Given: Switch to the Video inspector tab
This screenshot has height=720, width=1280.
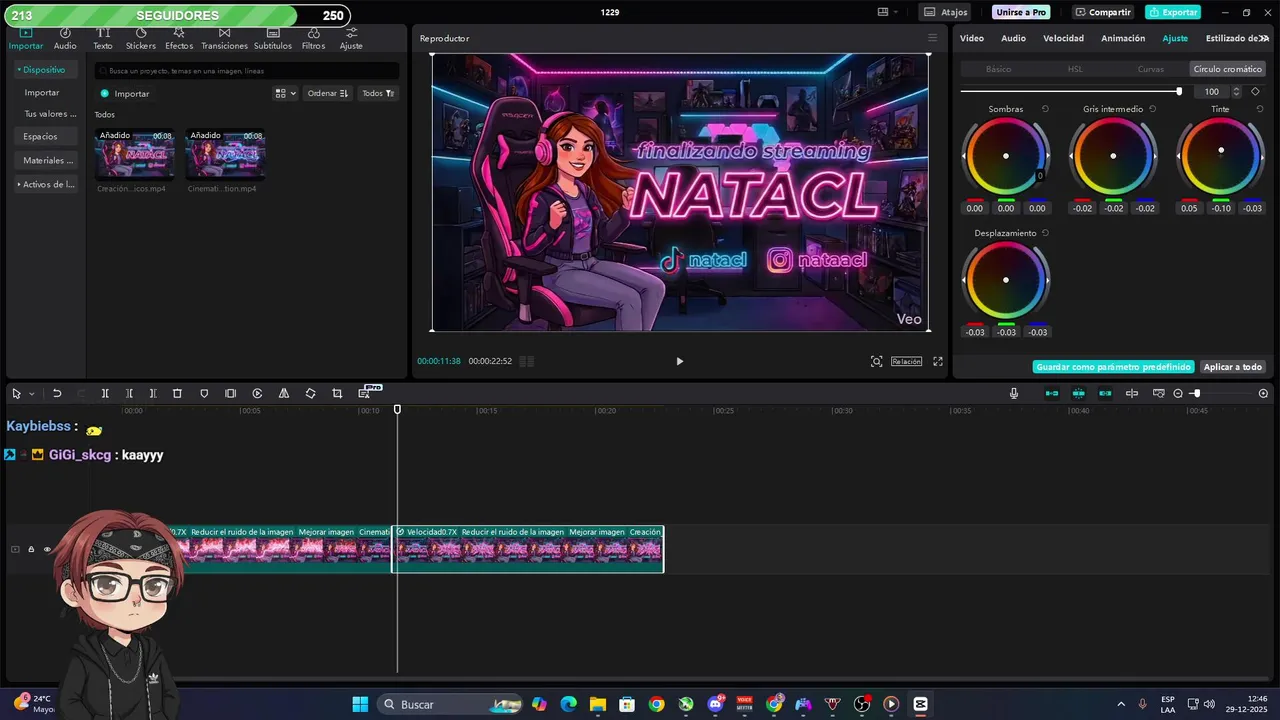Looking at the screenshot, I should click(x=972, y=38).
